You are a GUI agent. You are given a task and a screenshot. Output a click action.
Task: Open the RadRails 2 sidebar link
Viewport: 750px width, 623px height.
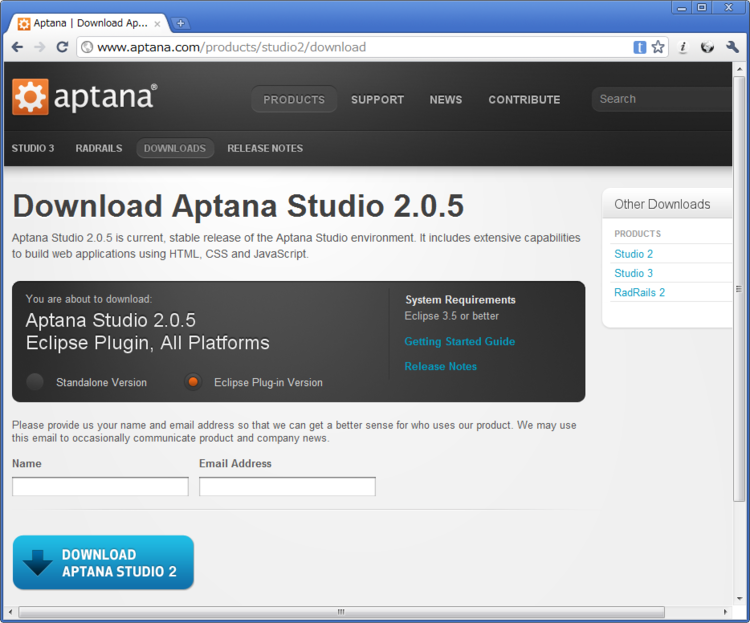pyautogui.click(x=640, y=292)
